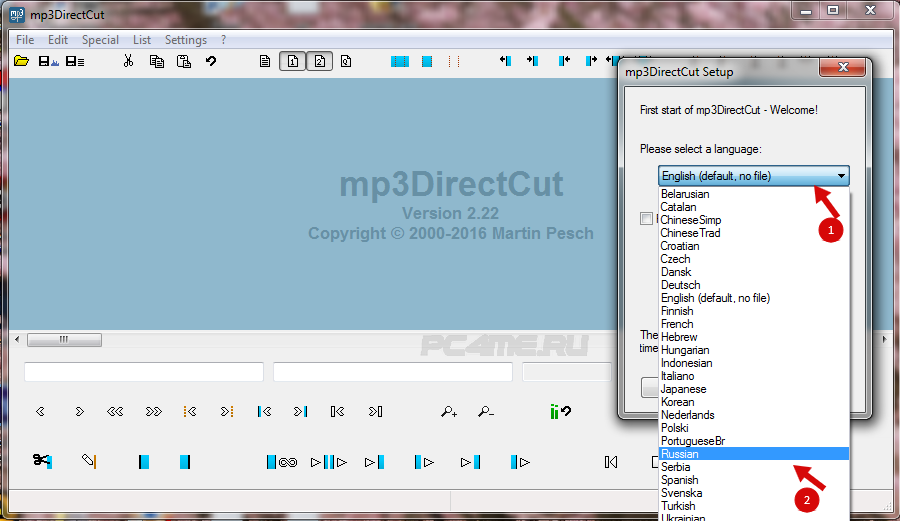The width and height of the screenshot is (900, 521).
Task: Open the List menu
Action: 142,40
